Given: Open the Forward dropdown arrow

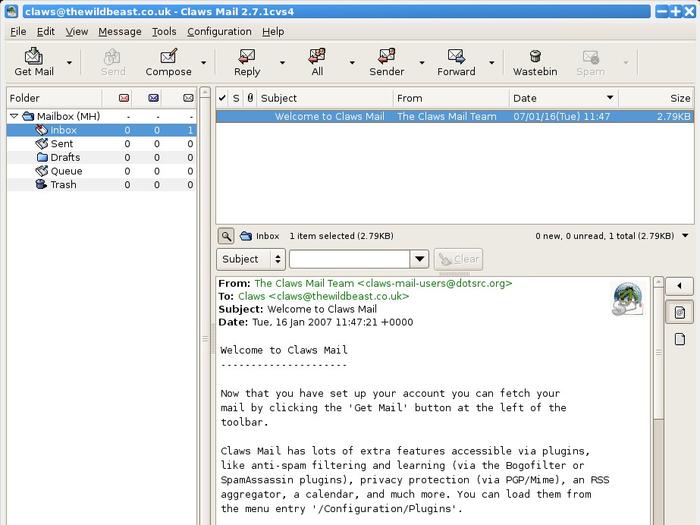Looking at the screenshot, I should [492, 62].
